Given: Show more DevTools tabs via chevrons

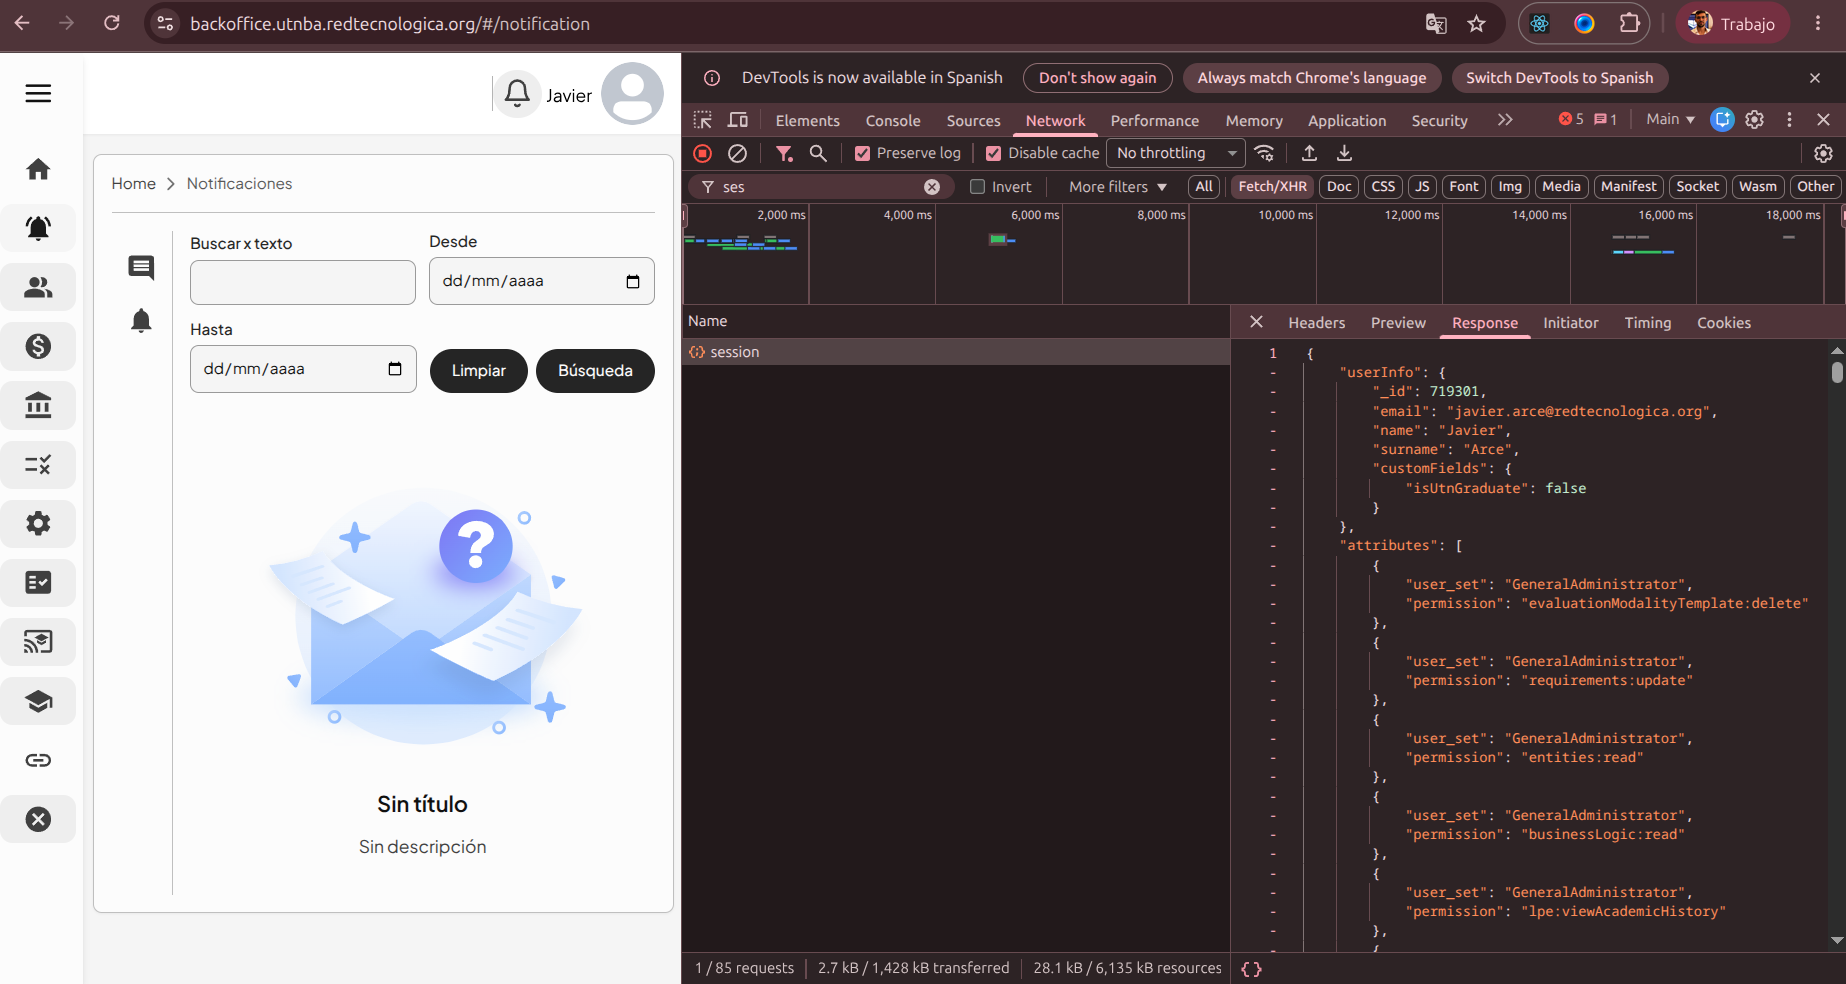Looking at the screenshot, I should (1505, 120).
